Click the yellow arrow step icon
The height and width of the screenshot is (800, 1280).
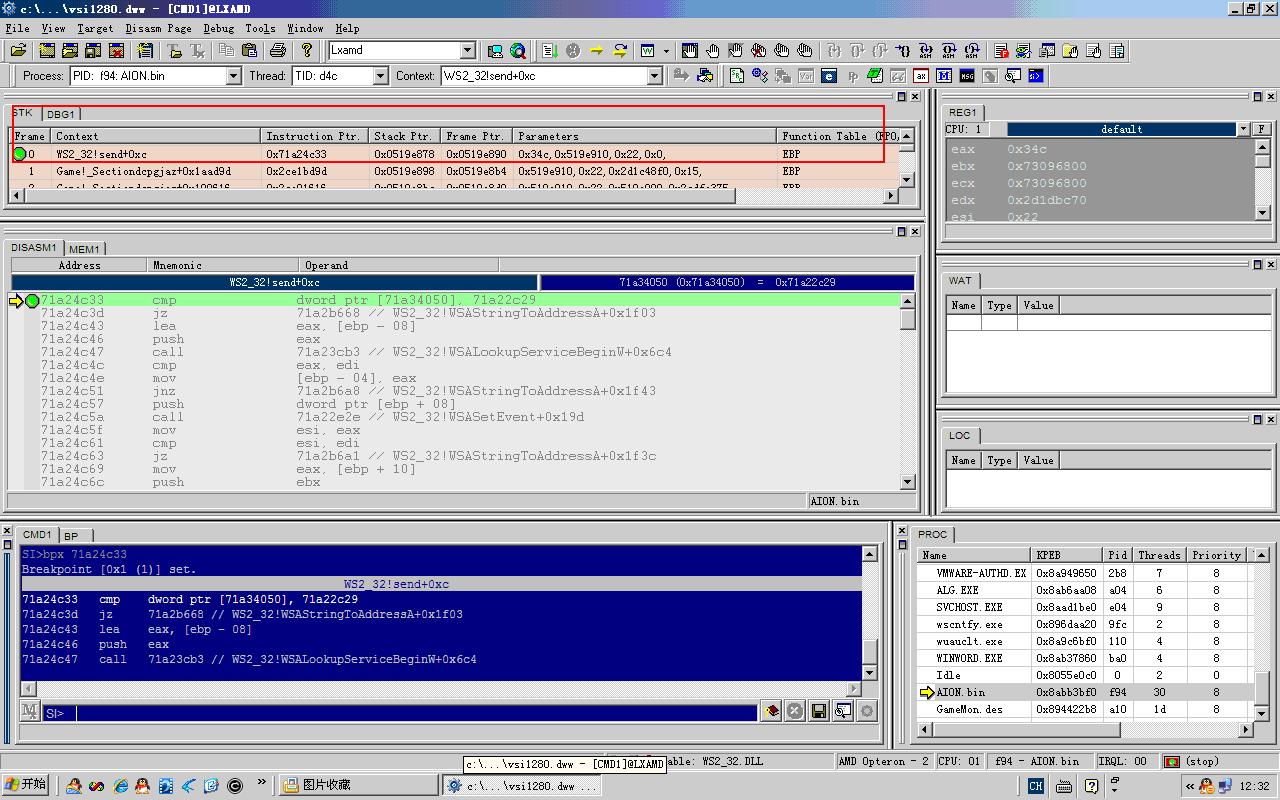pyautogui.click(x=596, y=50)
